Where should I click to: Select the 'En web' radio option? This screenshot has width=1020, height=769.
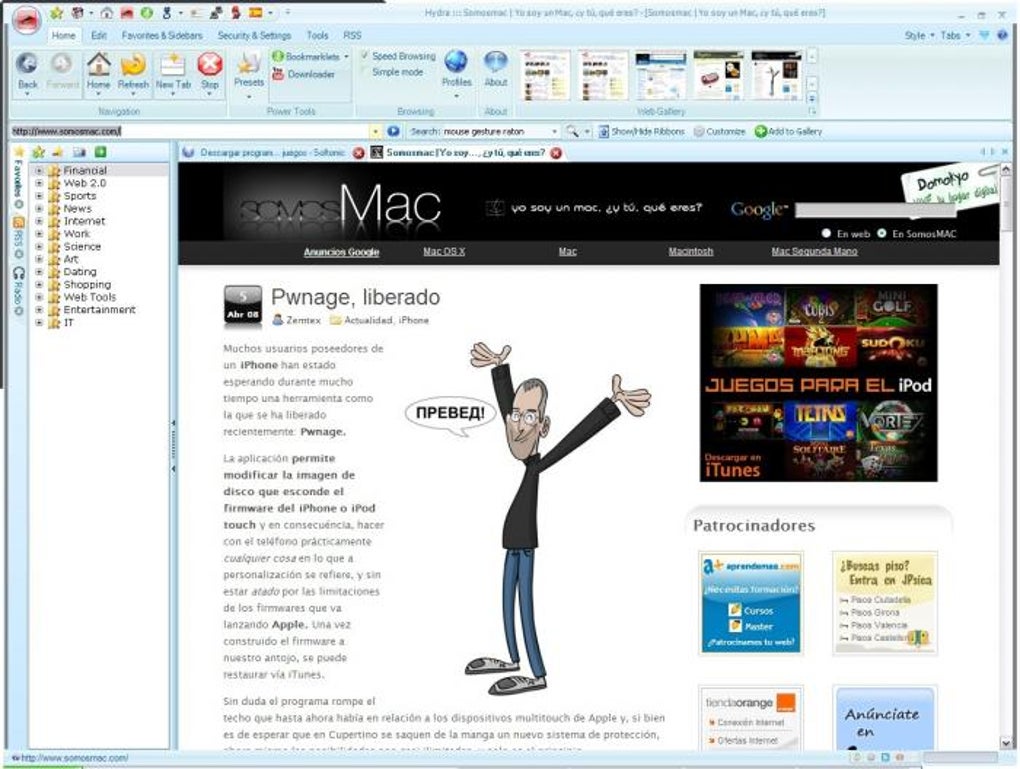coord(826,233)
